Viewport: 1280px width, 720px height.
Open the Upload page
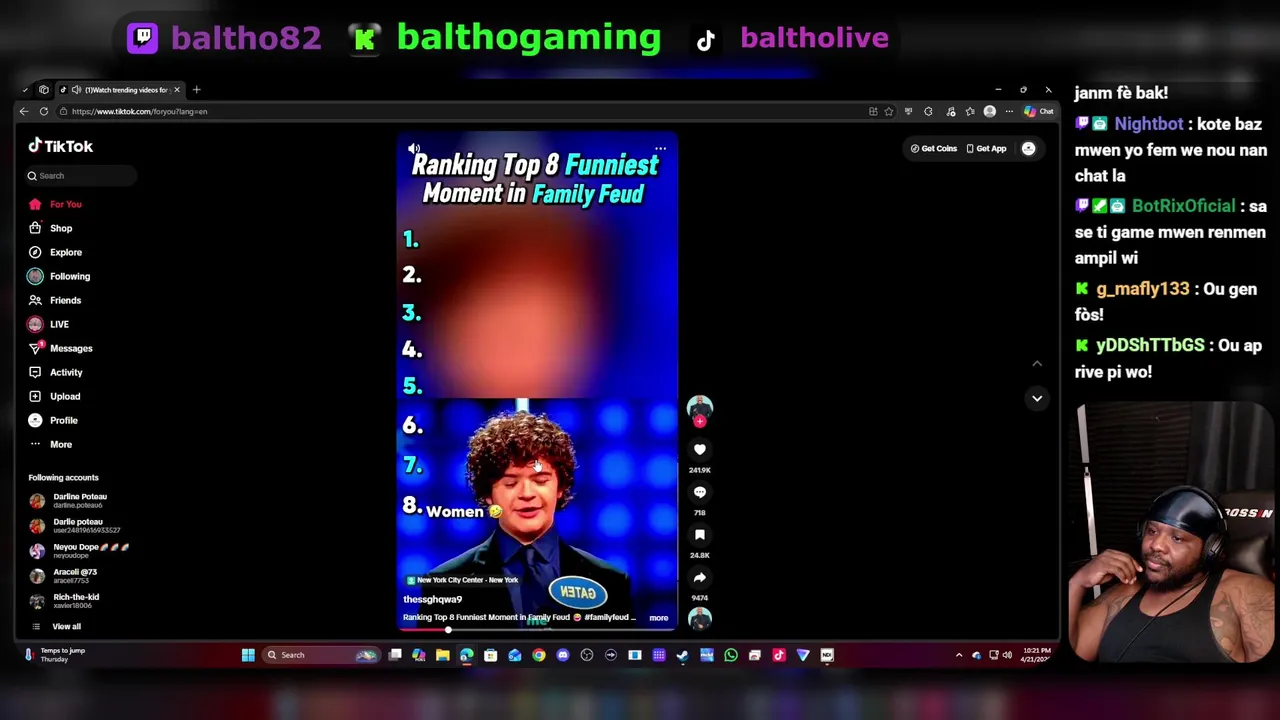click(x=55, y=396)
